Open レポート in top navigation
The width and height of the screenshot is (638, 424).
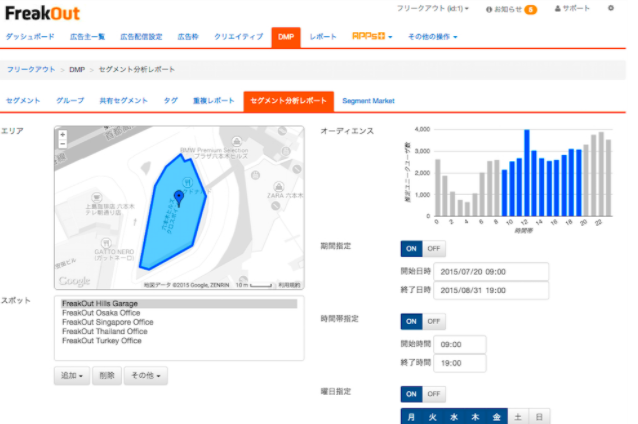(323, 37)
